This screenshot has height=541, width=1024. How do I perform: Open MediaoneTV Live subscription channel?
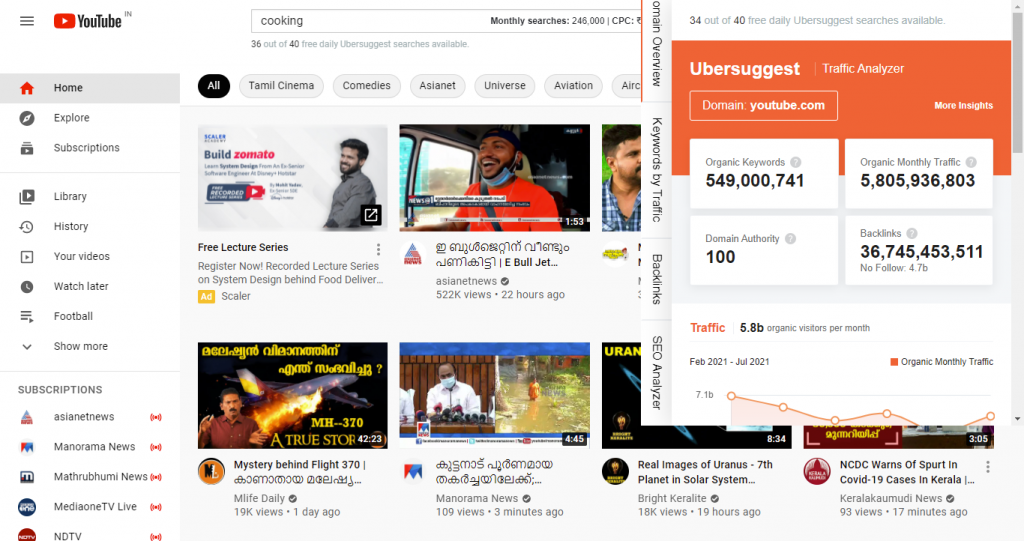(90, 508)
